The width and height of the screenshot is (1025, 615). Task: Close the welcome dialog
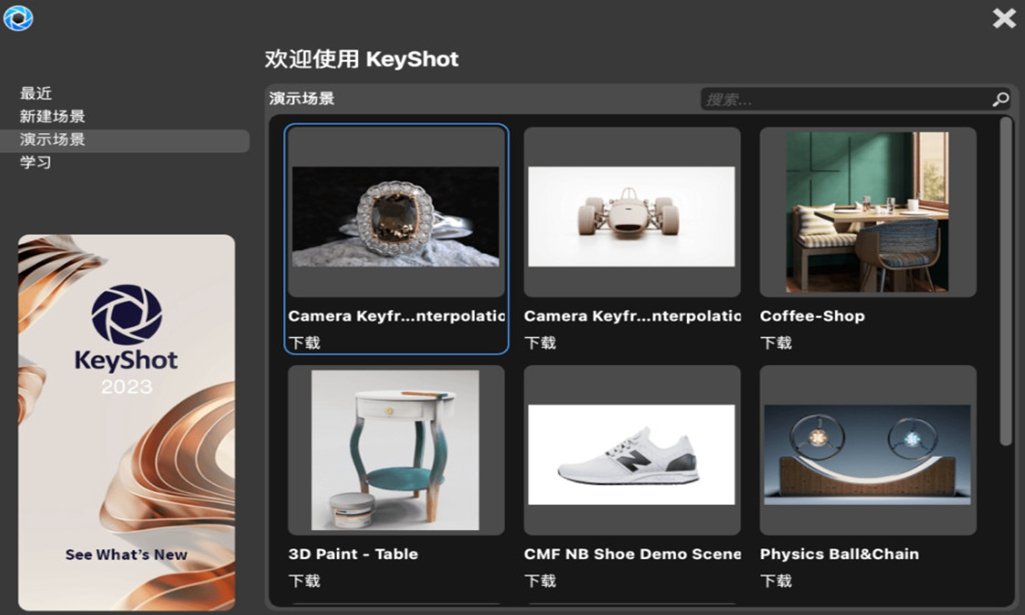coord(1004,18)
